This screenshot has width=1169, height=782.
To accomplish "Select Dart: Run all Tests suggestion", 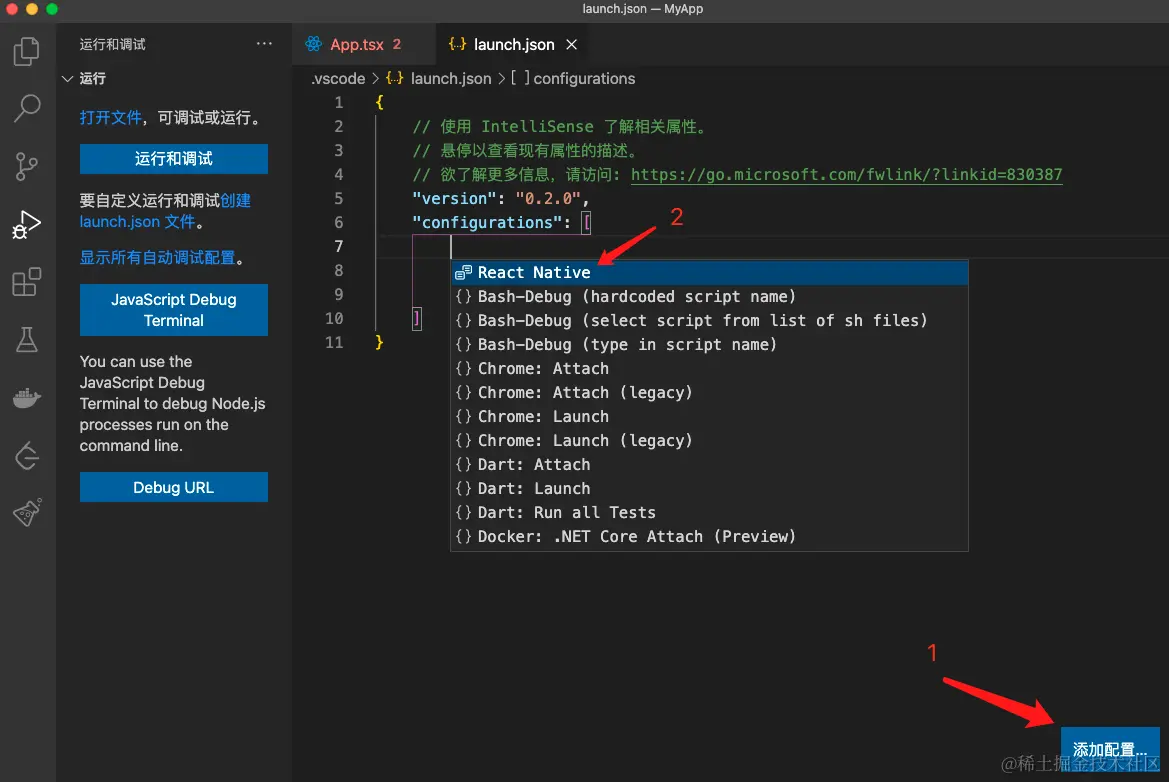I will (x=709, y=512).
